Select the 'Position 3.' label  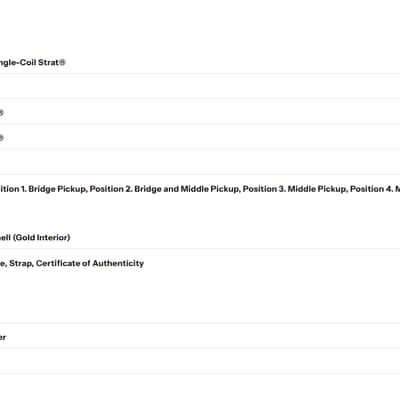(264, 189)
